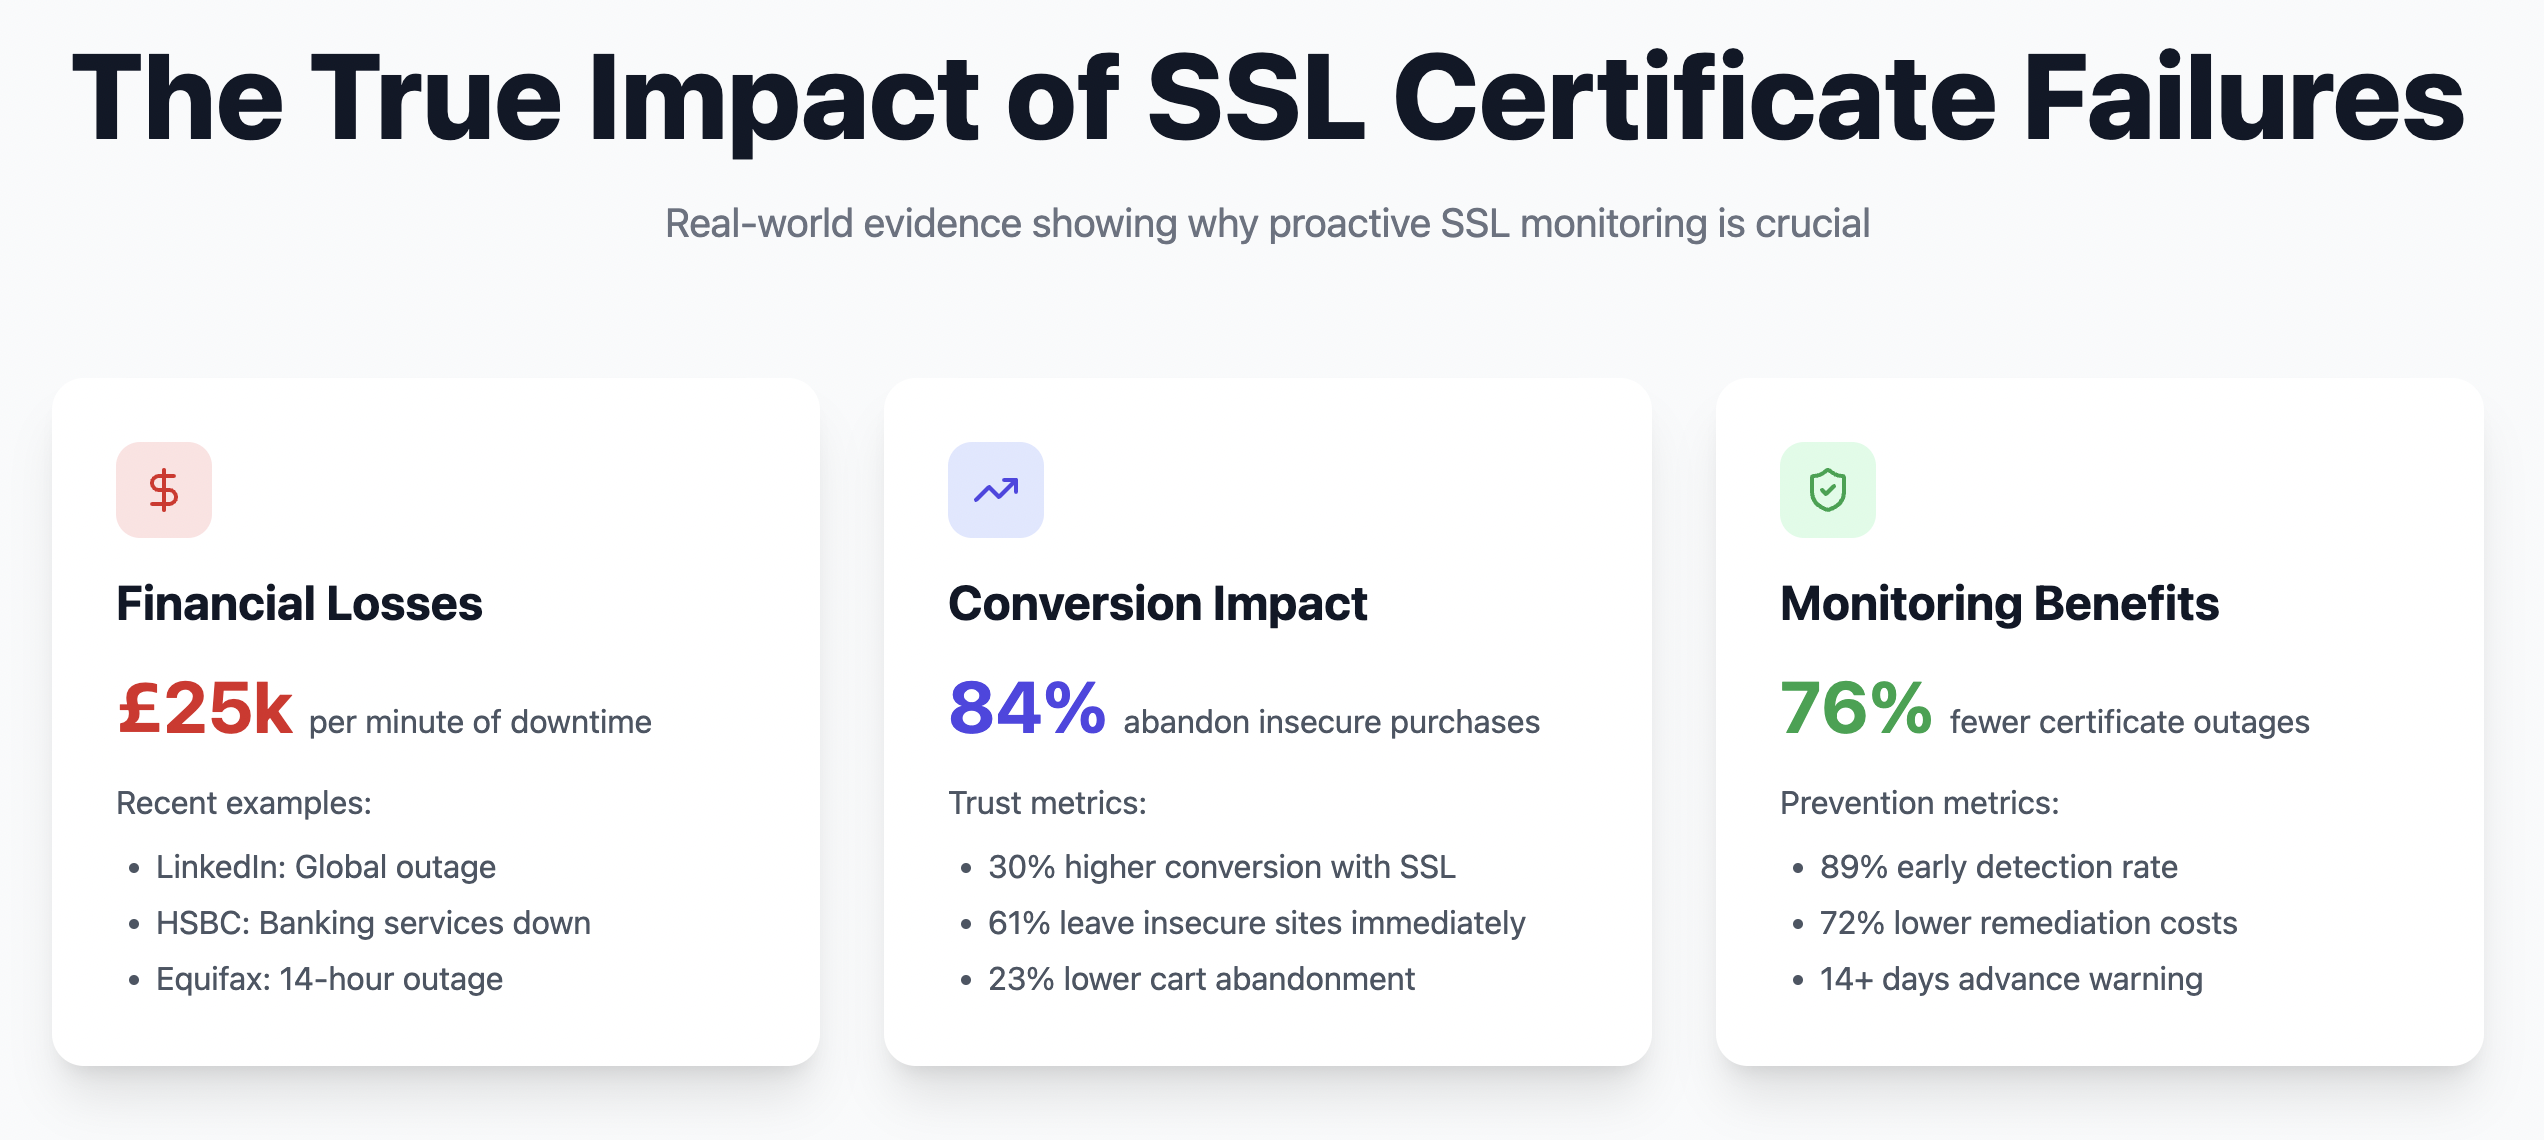This screenshot has height=1140, width=2544.
Task: Click the red £25k statistic
Action: [x=205, y=708]
